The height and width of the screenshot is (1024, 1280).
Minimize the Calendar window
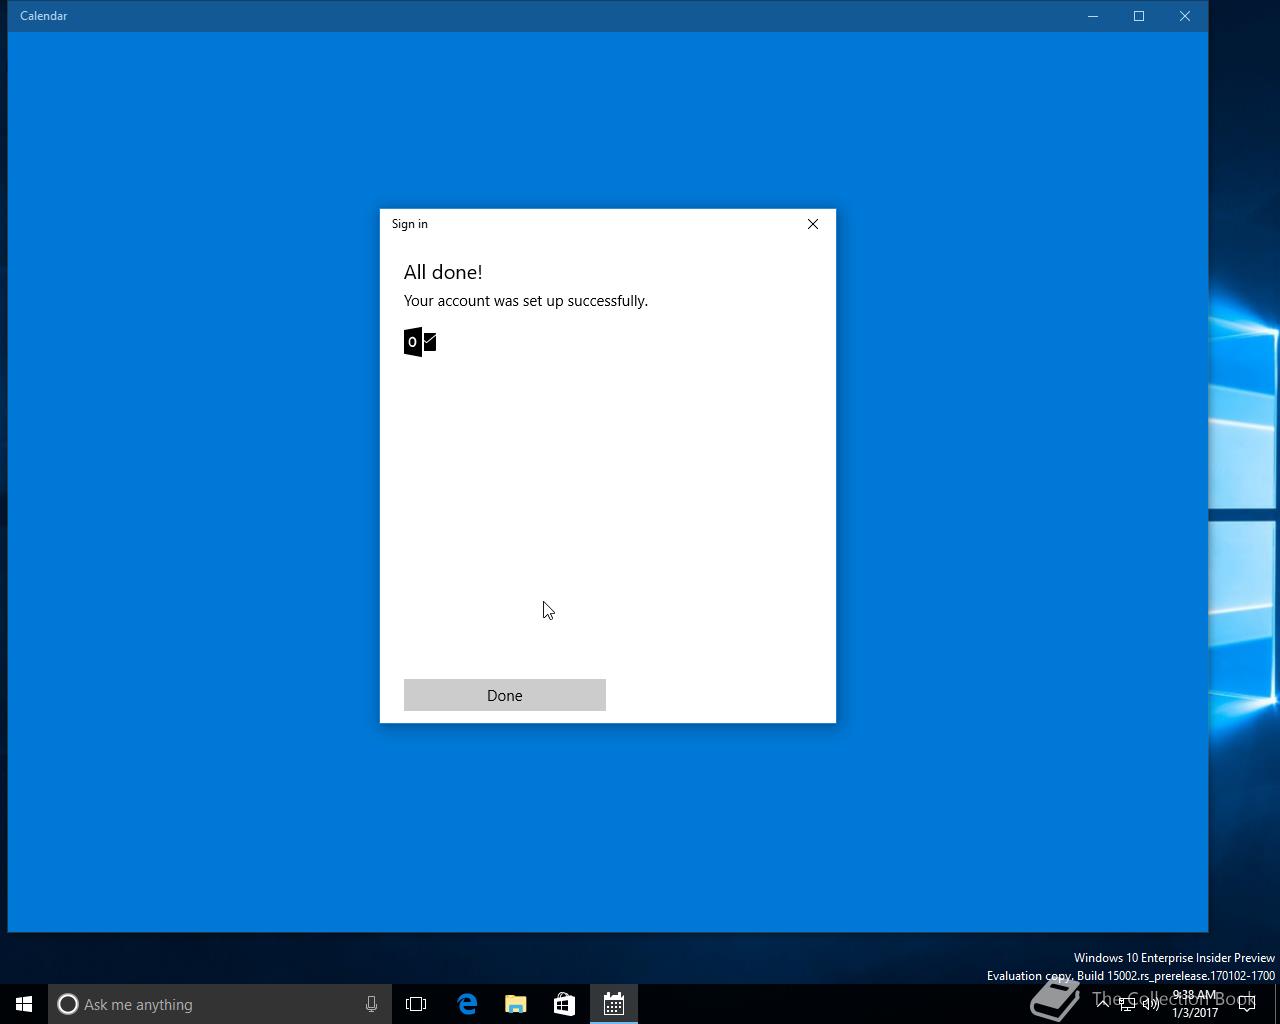tap(1093, 16)
